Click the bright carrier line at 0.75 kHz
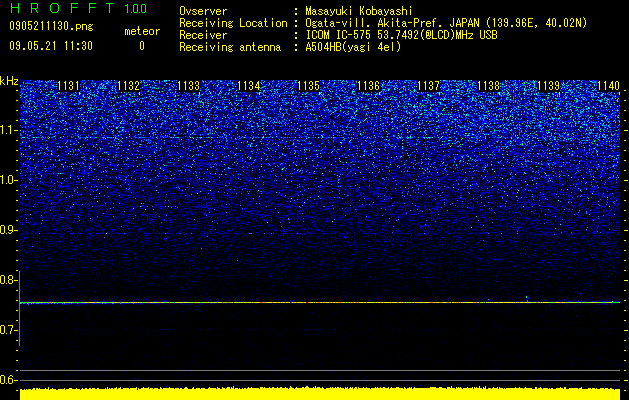629x400 pixels. tap(320, 303)
